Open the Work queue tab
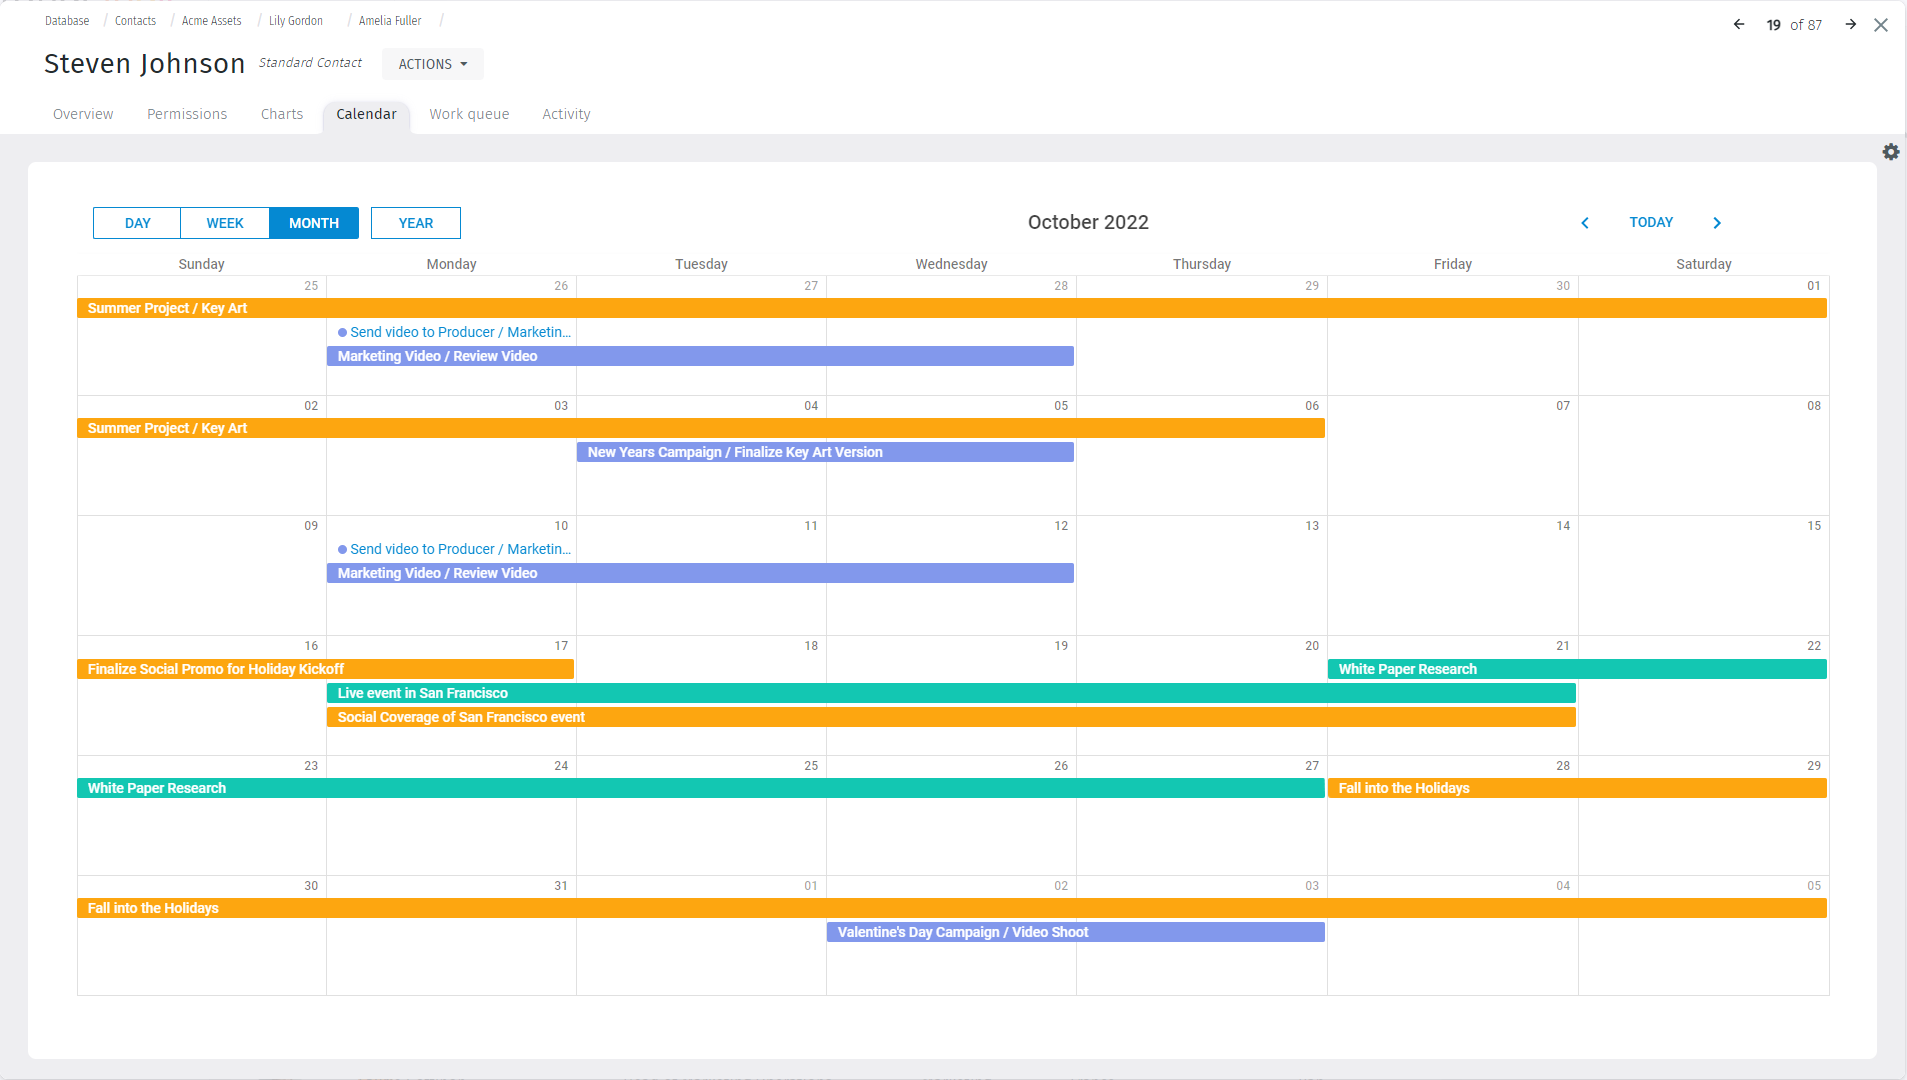Viewport: 1907px width, 1080px height. pos(469,114)
